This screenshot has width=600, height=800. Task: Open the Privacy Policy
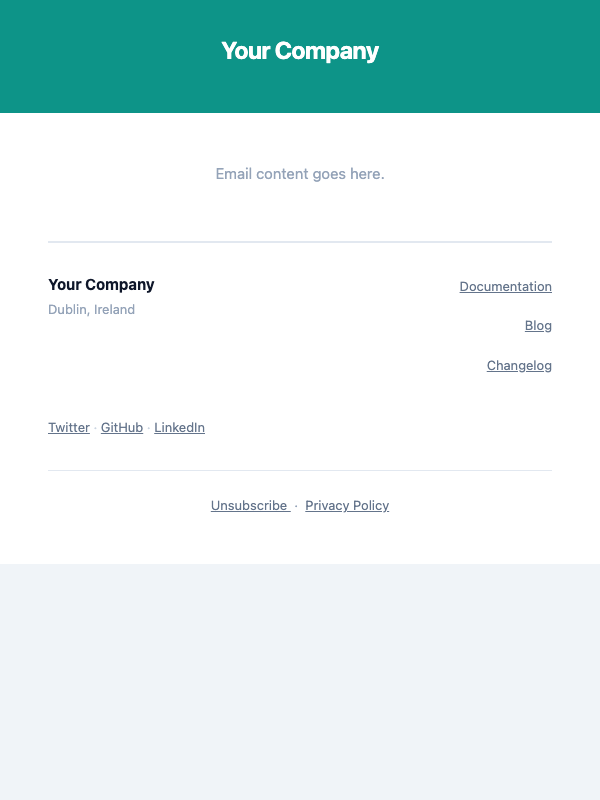pos(346,505)
